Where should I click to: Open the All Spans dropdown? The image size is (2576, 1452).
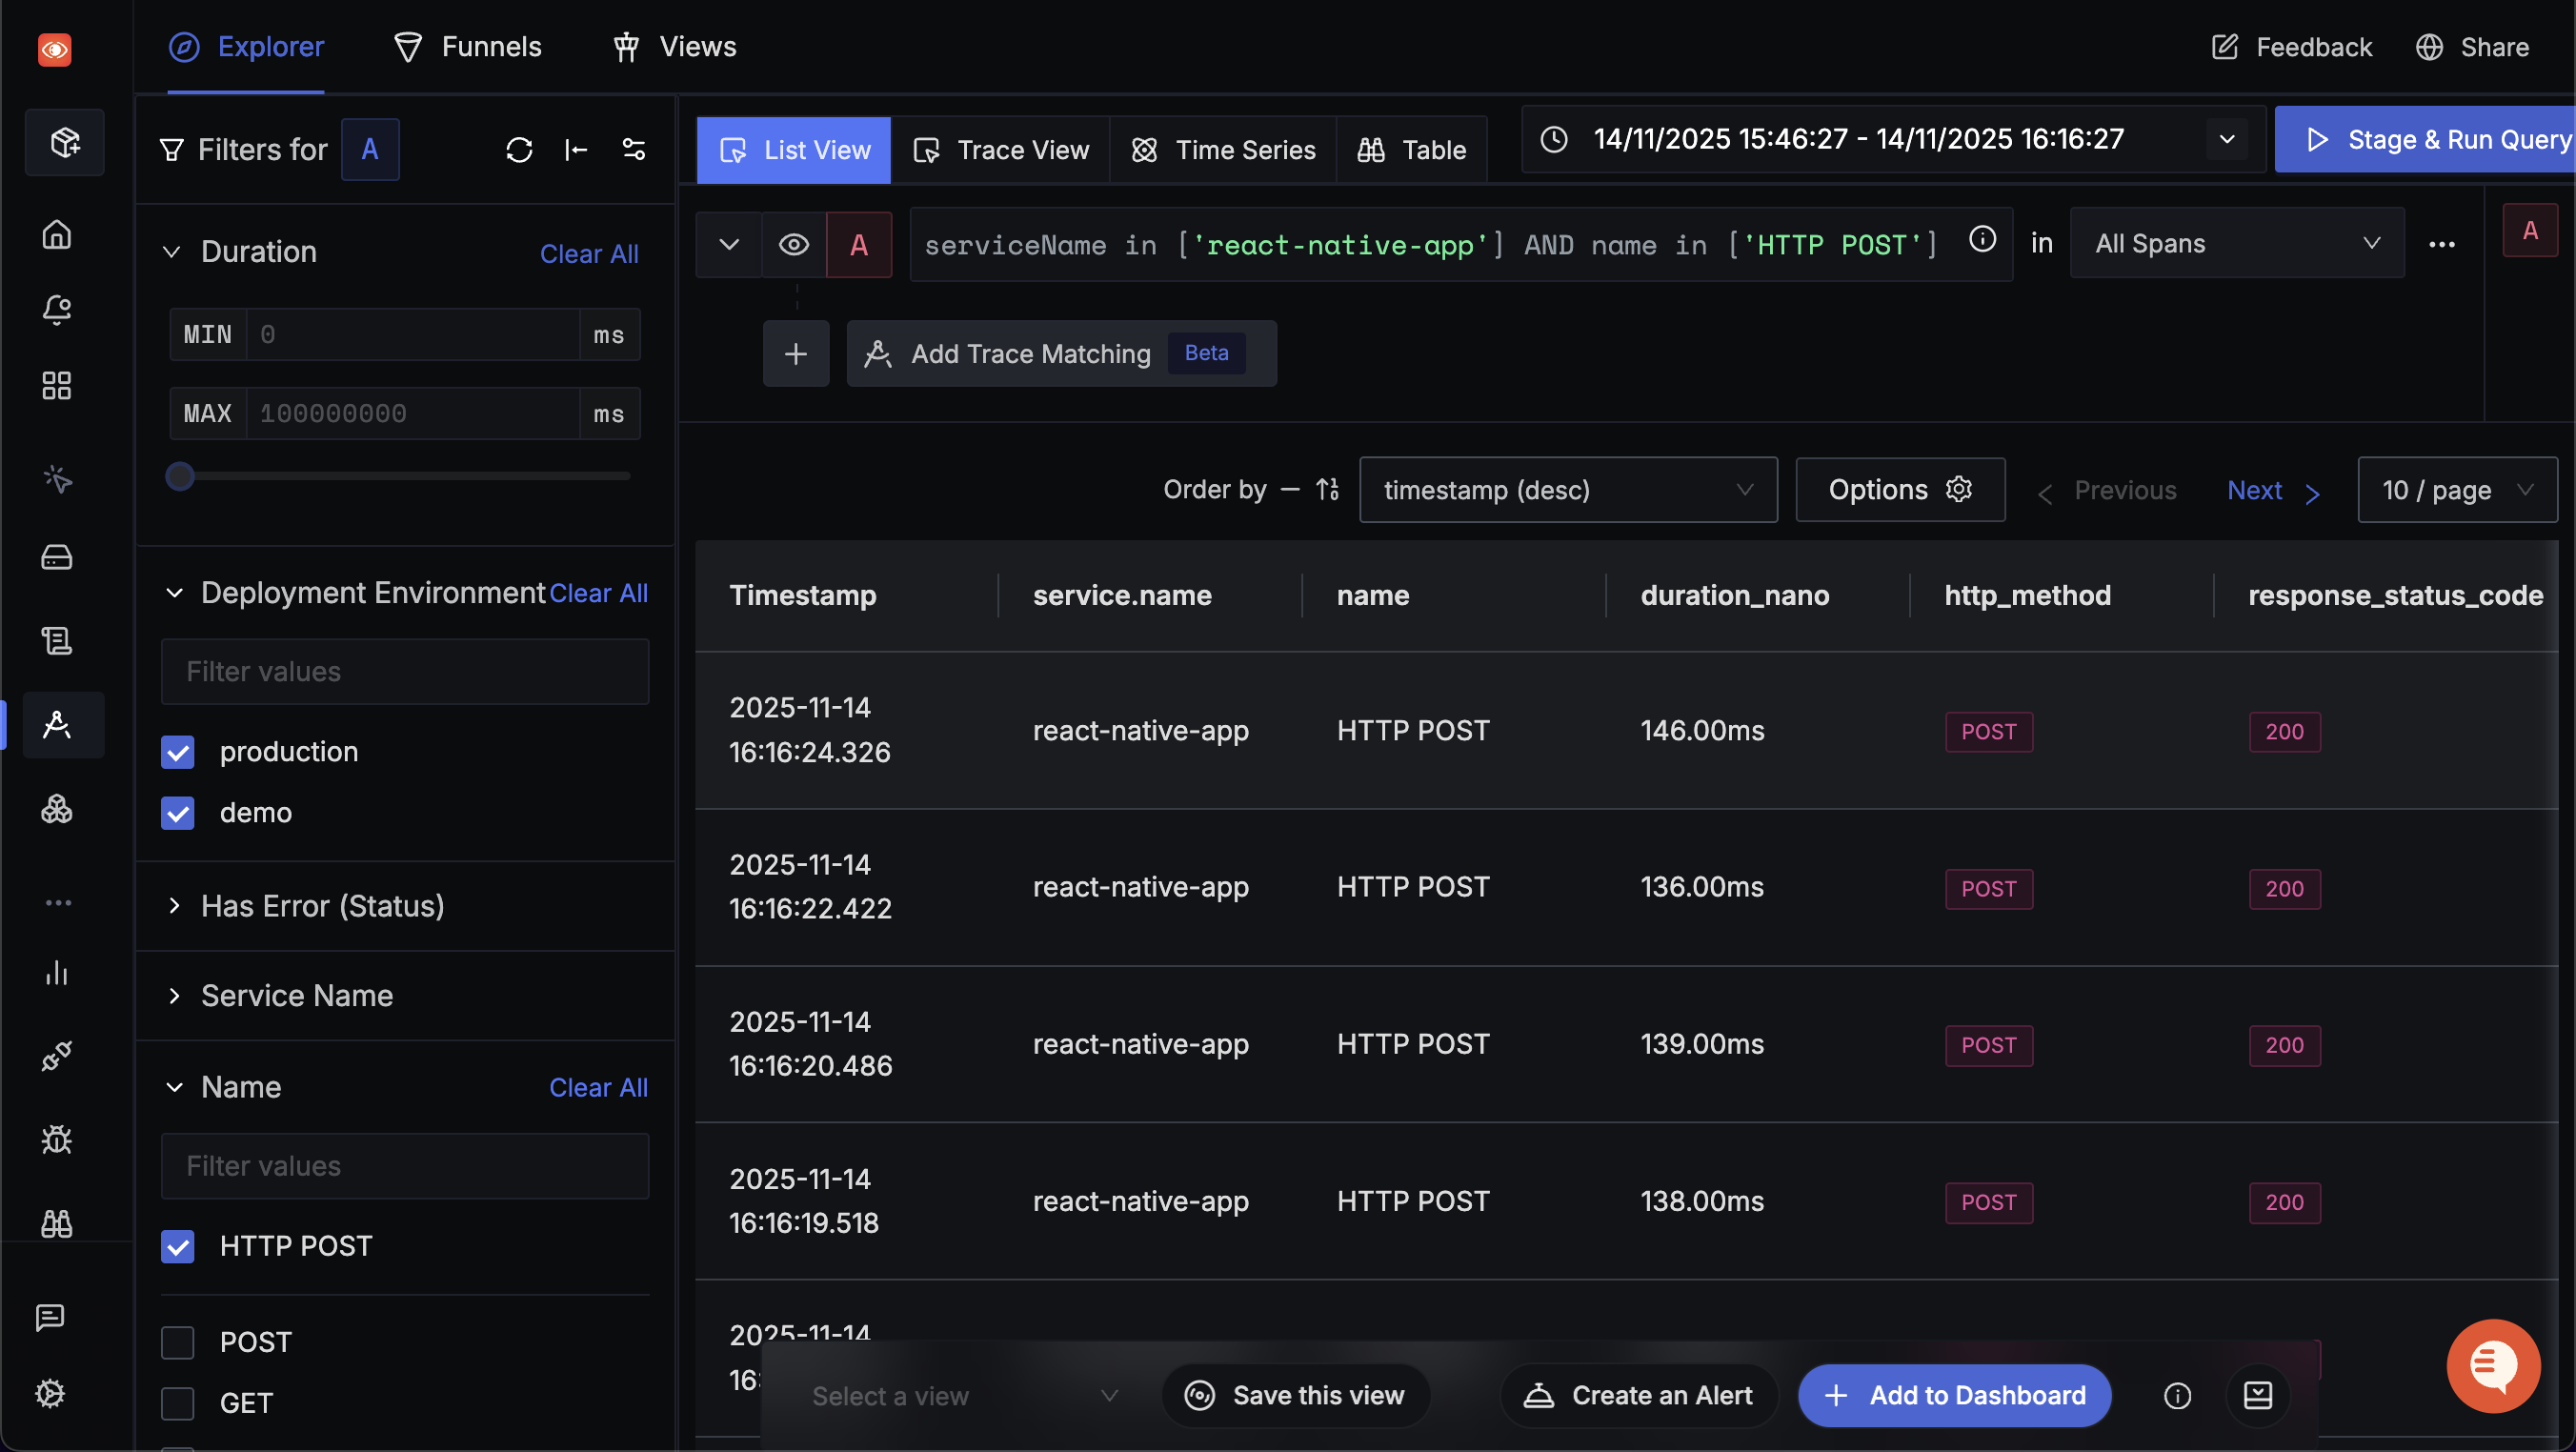pyautogui.click(x=2236, y=244)
